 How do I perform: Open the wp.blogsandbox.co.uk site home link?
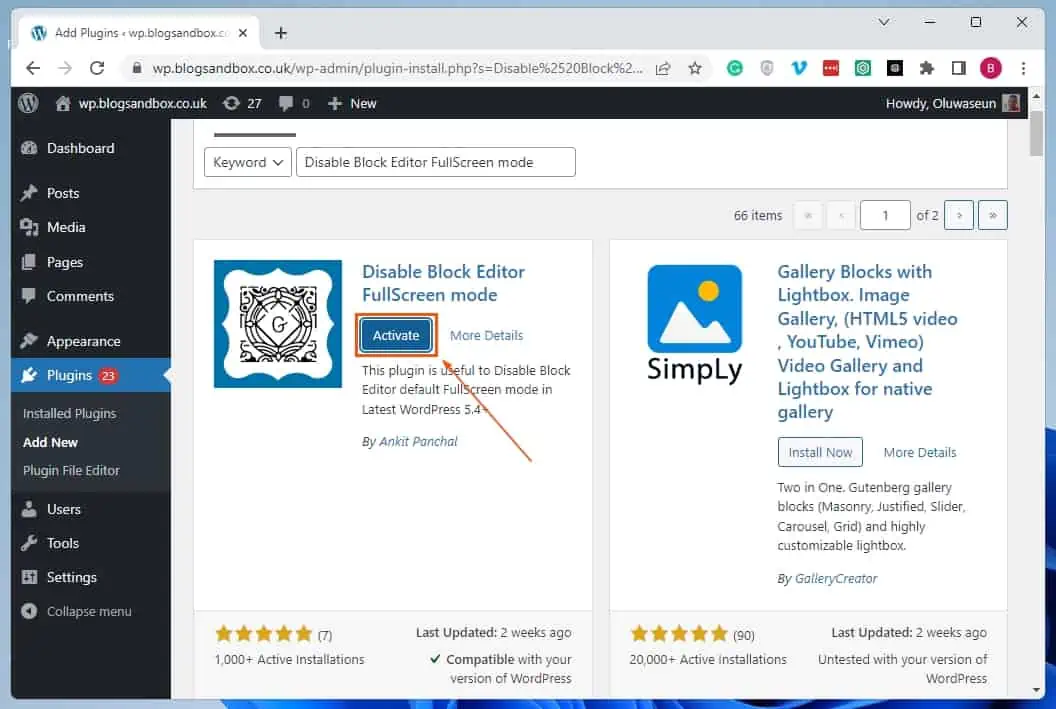[131, 103]
